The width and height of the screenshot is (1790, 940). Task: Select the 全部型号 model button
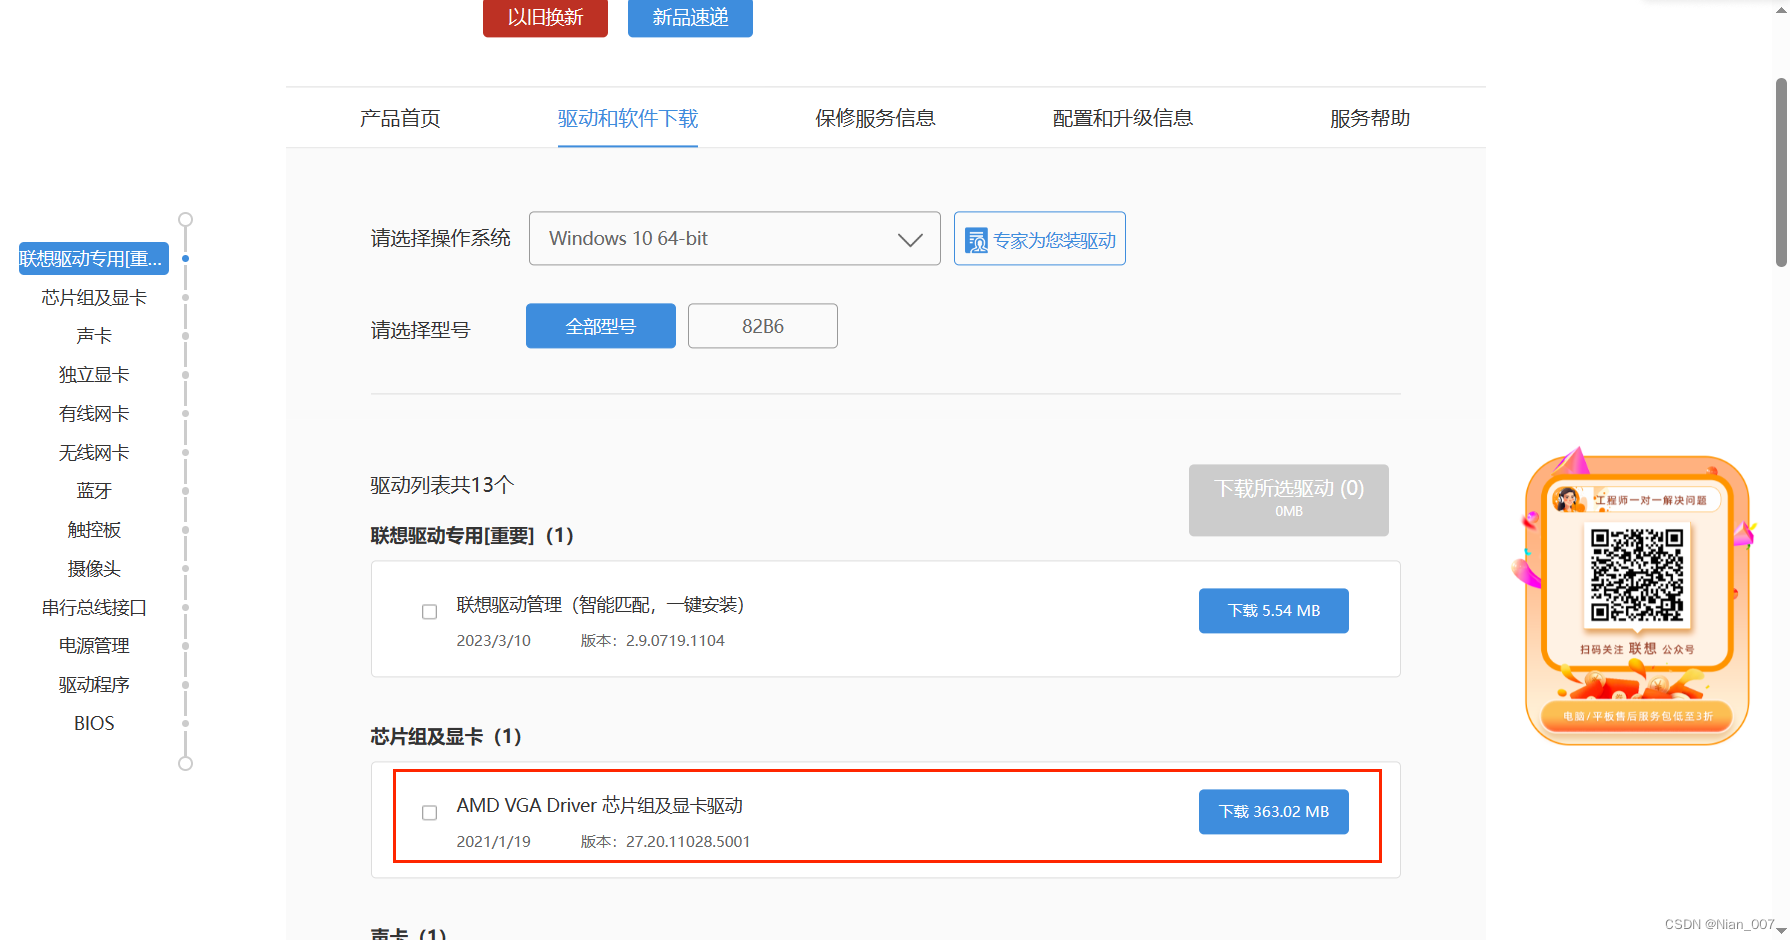(601, 326)
